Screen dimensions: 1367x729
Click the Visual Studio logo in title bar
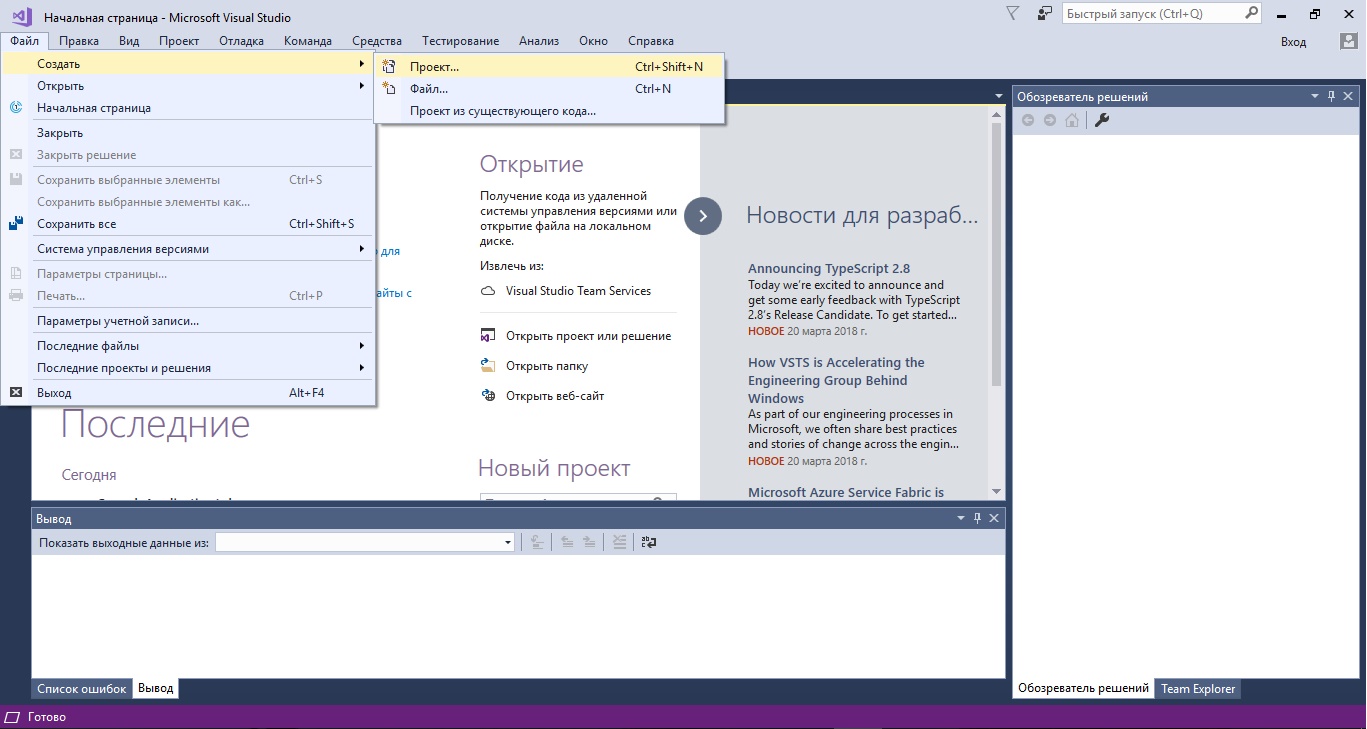tap(21, 15)
